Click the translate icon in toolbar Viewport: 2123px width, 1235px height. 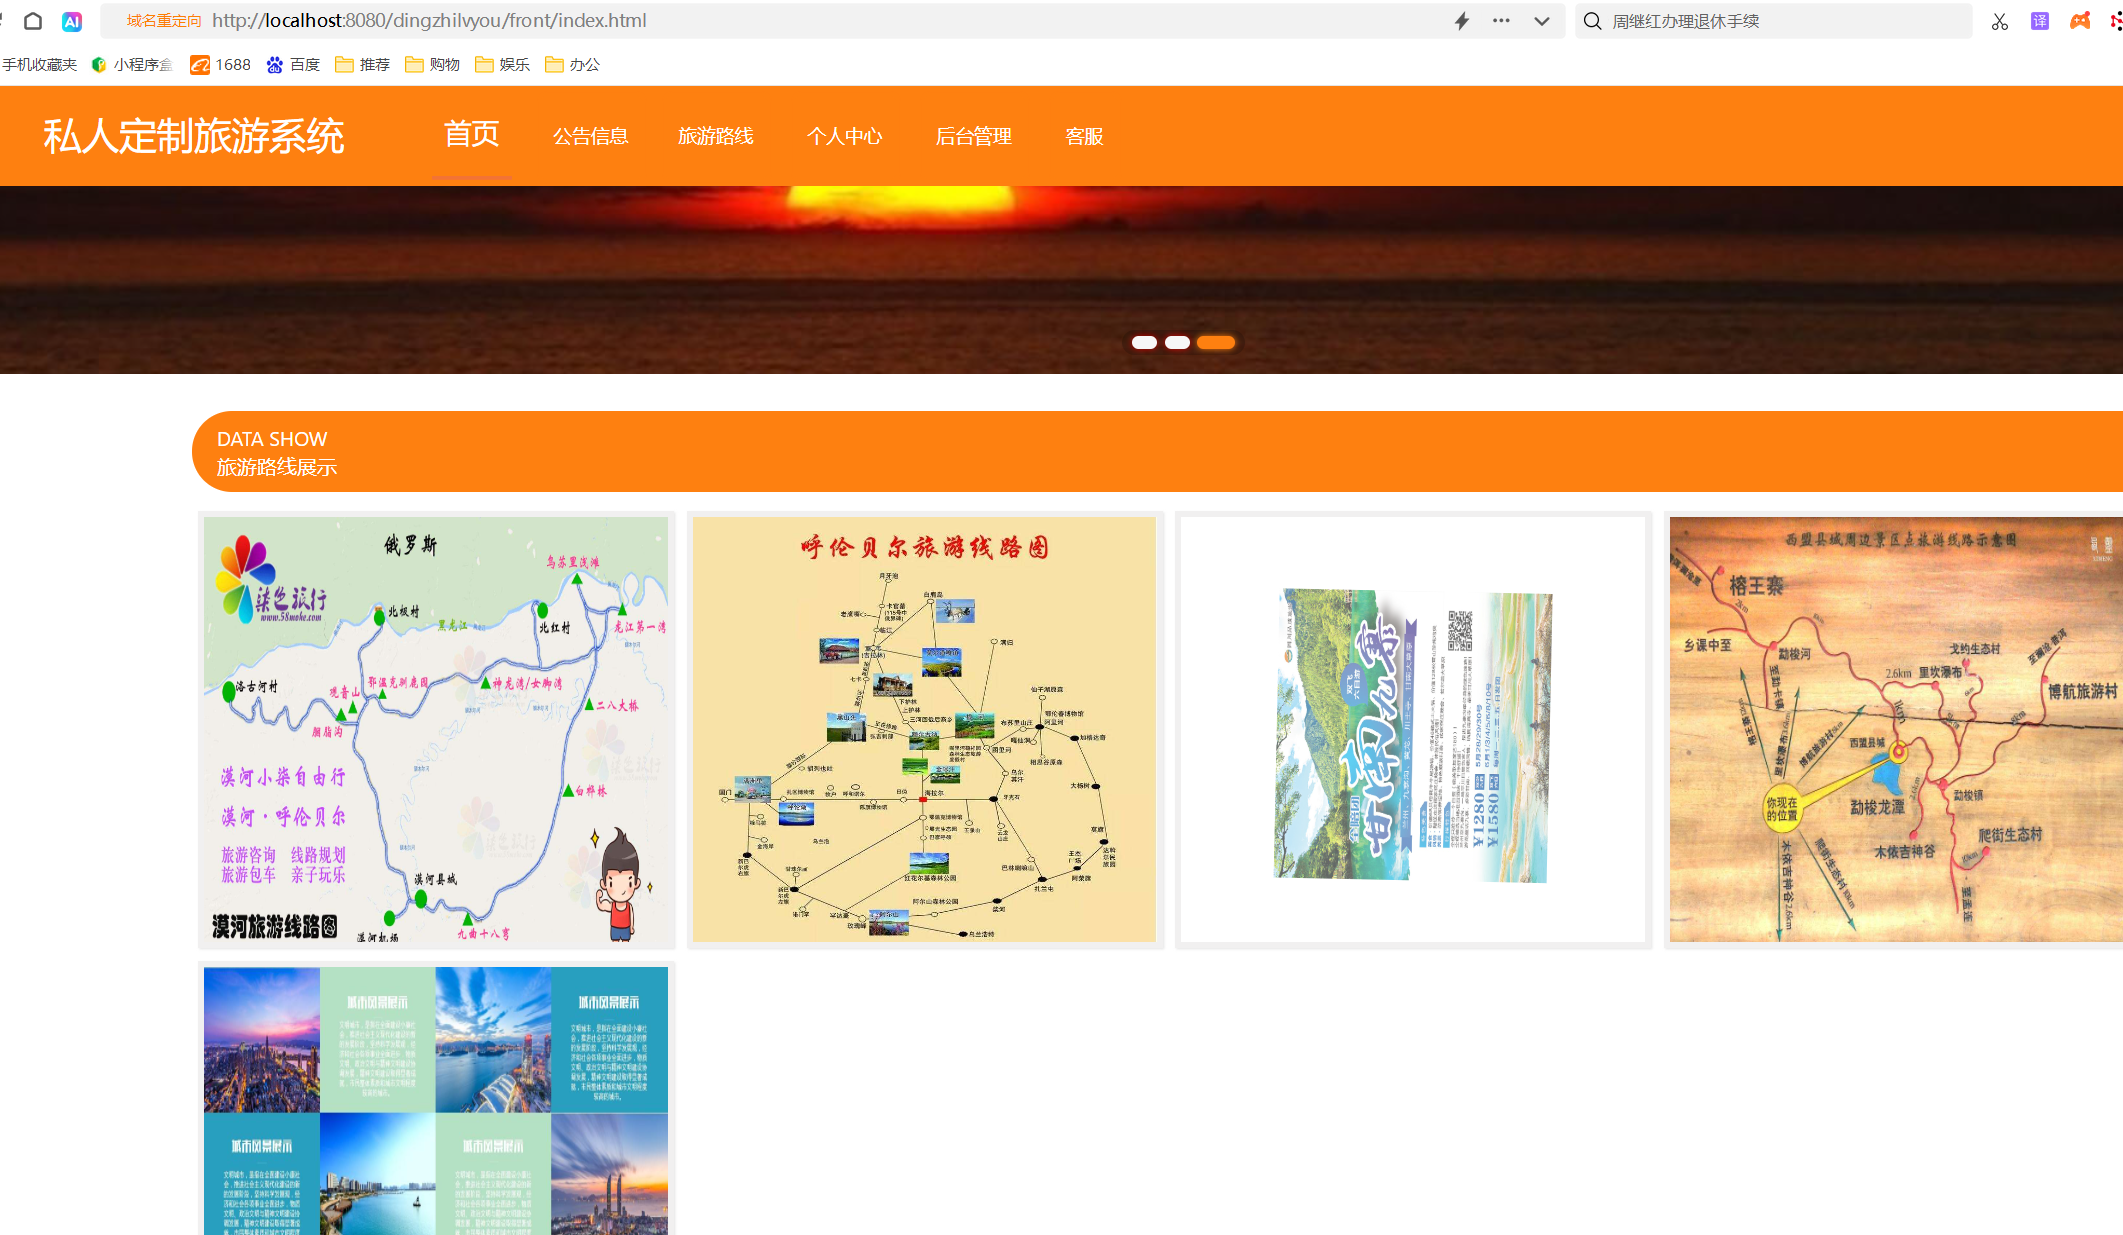click(2039, 20)
